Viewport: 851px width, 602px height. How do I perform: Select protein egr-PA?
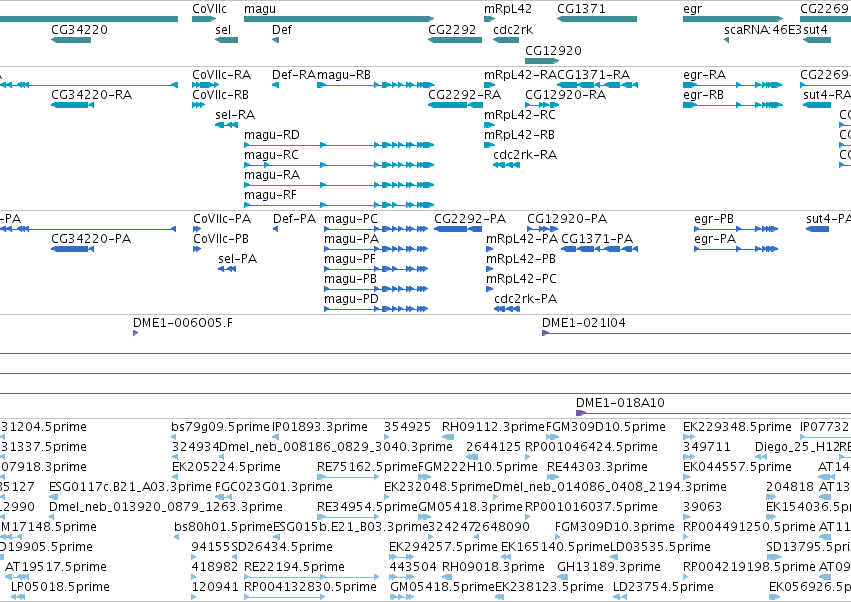click(715, 239)
